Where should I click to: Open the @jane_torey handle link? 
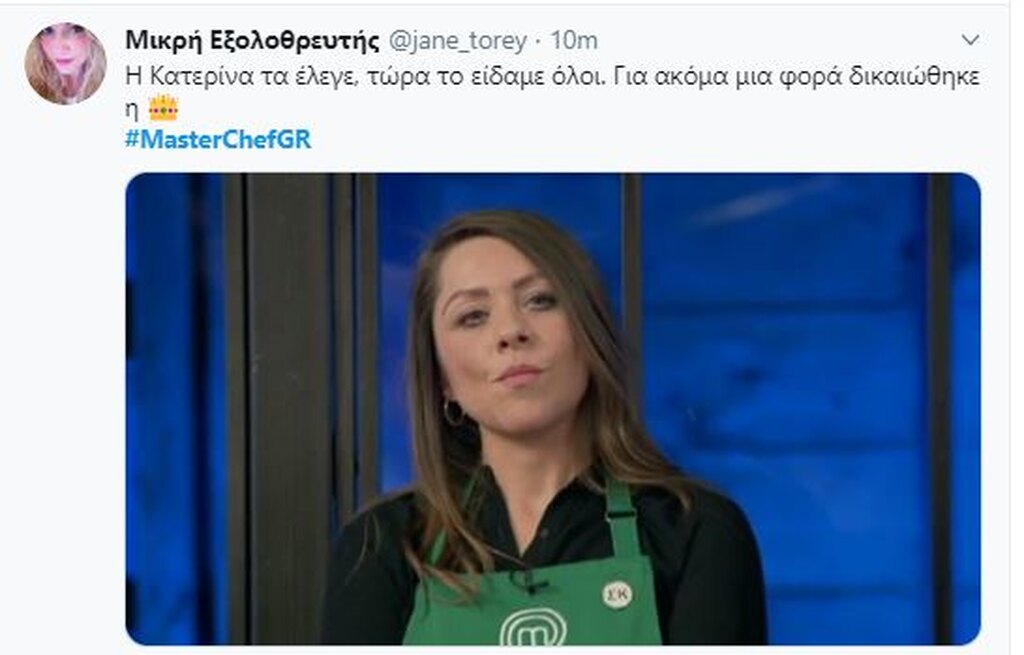coord(457,40)
